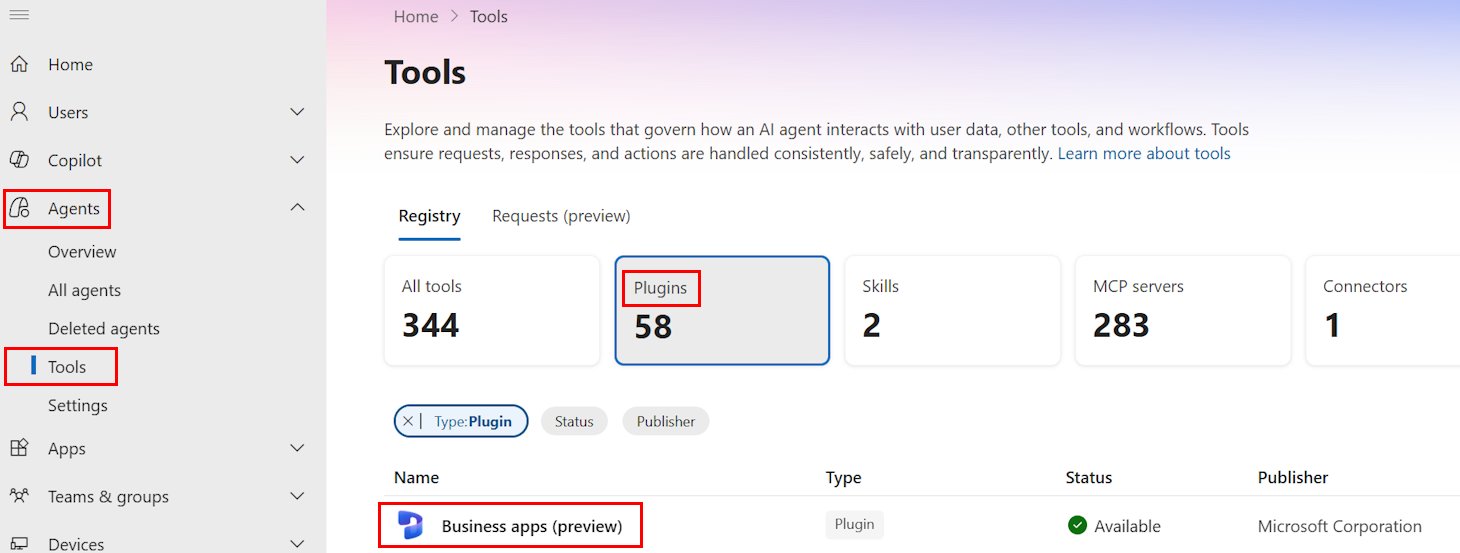1460x553 pixels.
Task: Click the Devices icon in sidebar
Action: click(x=19, y=544)
